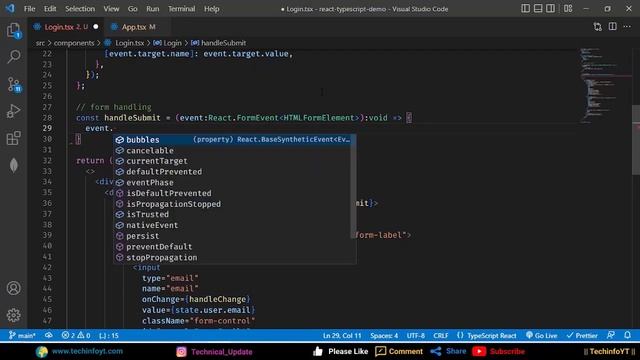Screen dimensions: 640x360
Task: Toggle the secondary side bar layout icon
Action: coord(550,9)
